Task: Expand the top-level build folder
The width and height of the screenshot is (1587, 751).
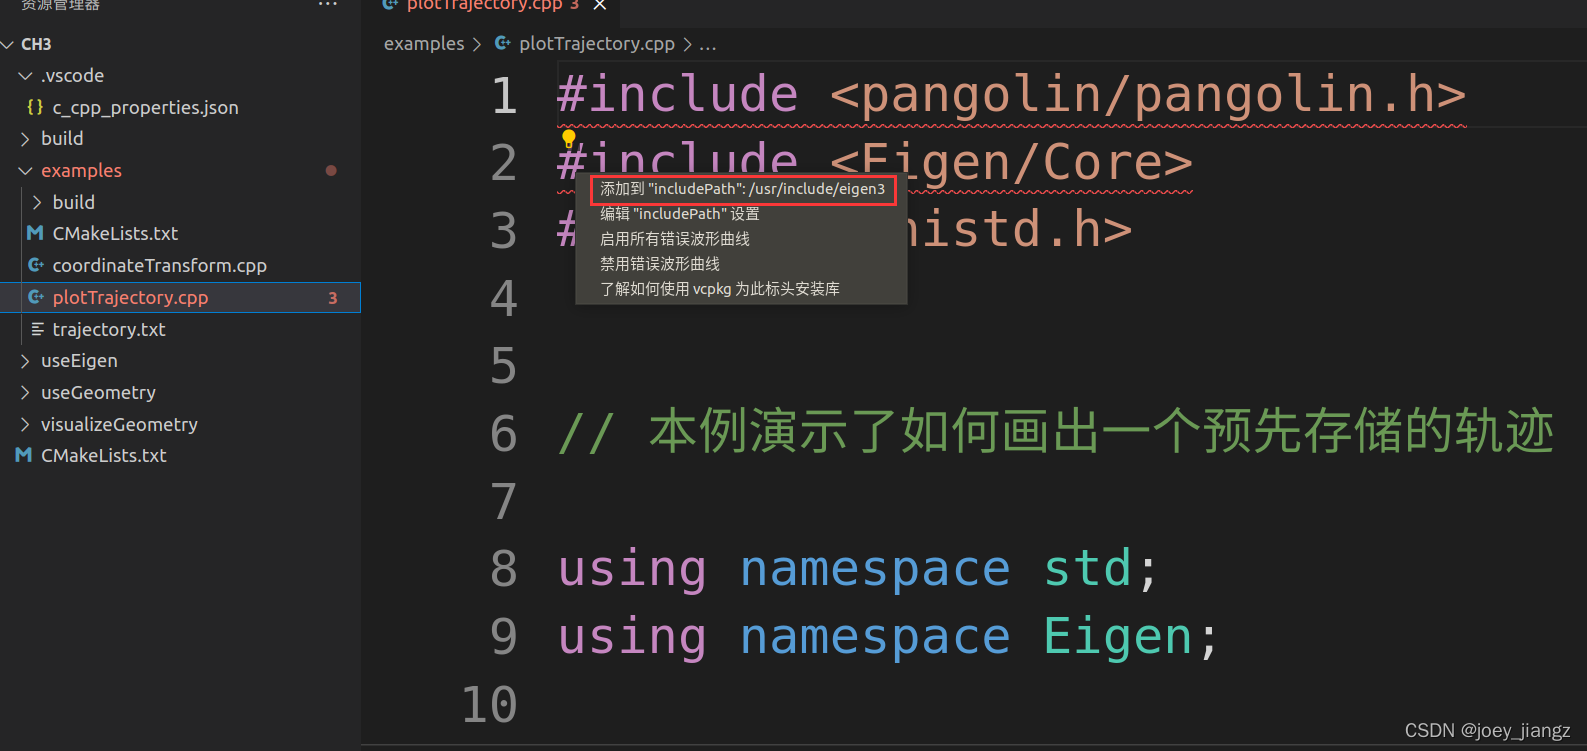Action: tap(26, 139)
